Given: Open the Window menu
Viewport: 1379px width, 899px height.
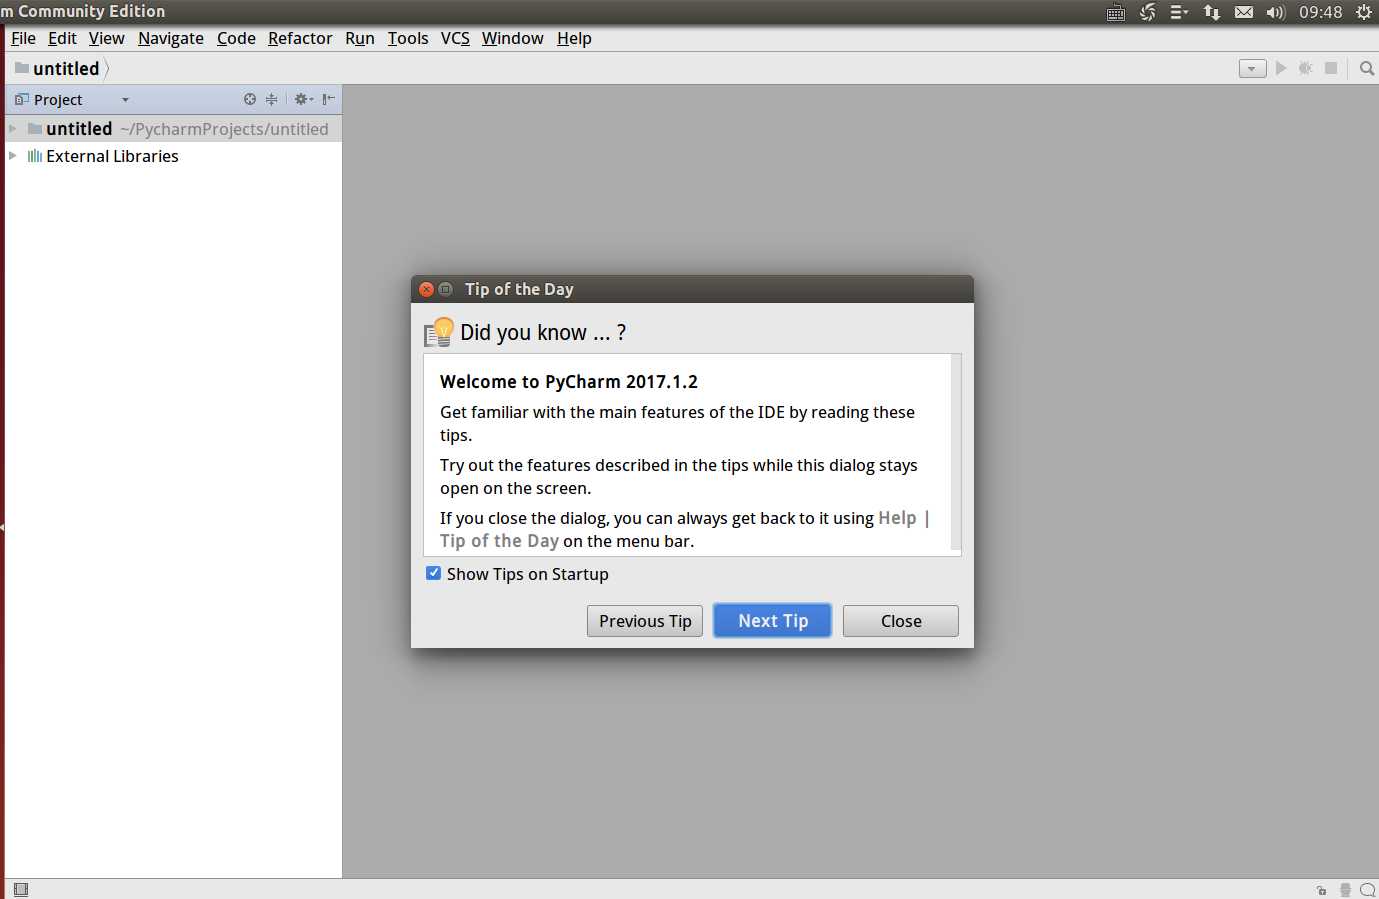Looking at the screenshot, I should [512, 38].
